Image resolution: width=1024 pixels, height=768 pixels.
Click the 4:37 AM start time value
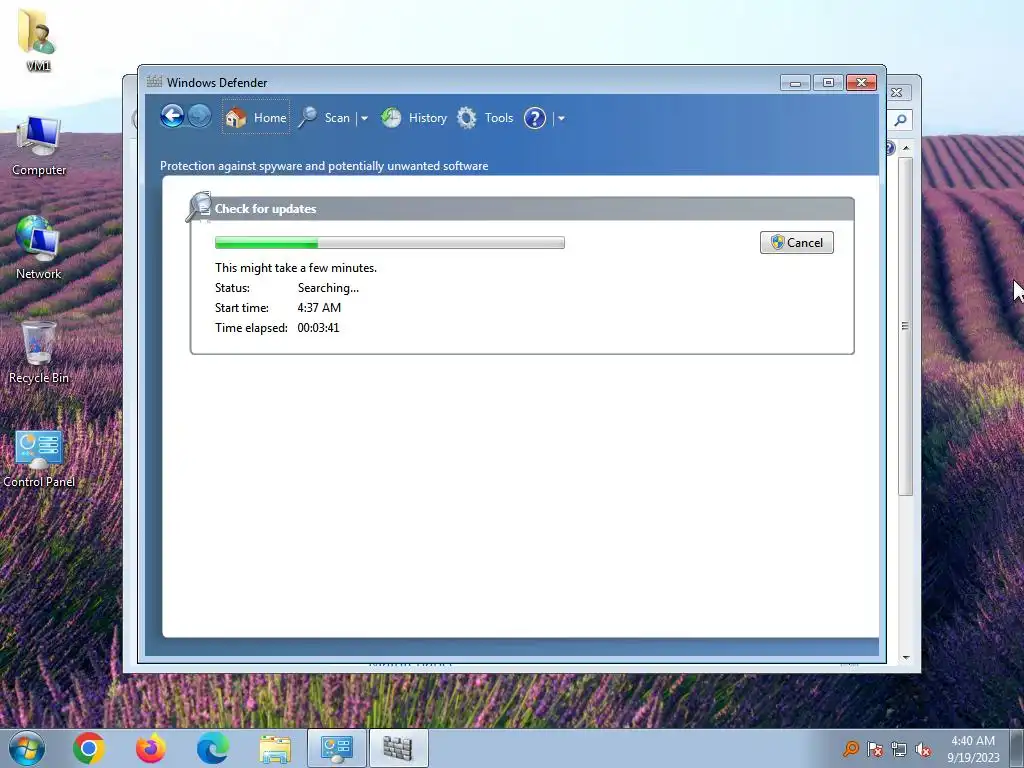319,308
